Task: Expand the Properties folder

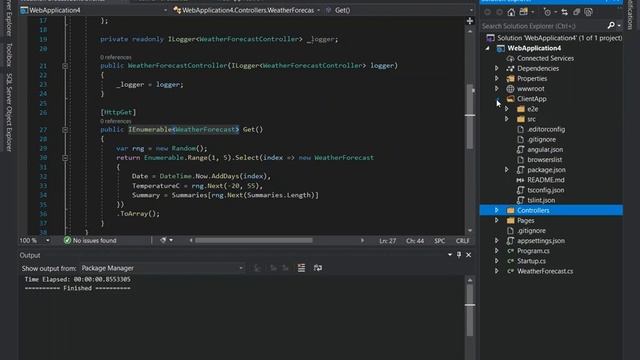Action: [497, 78]
